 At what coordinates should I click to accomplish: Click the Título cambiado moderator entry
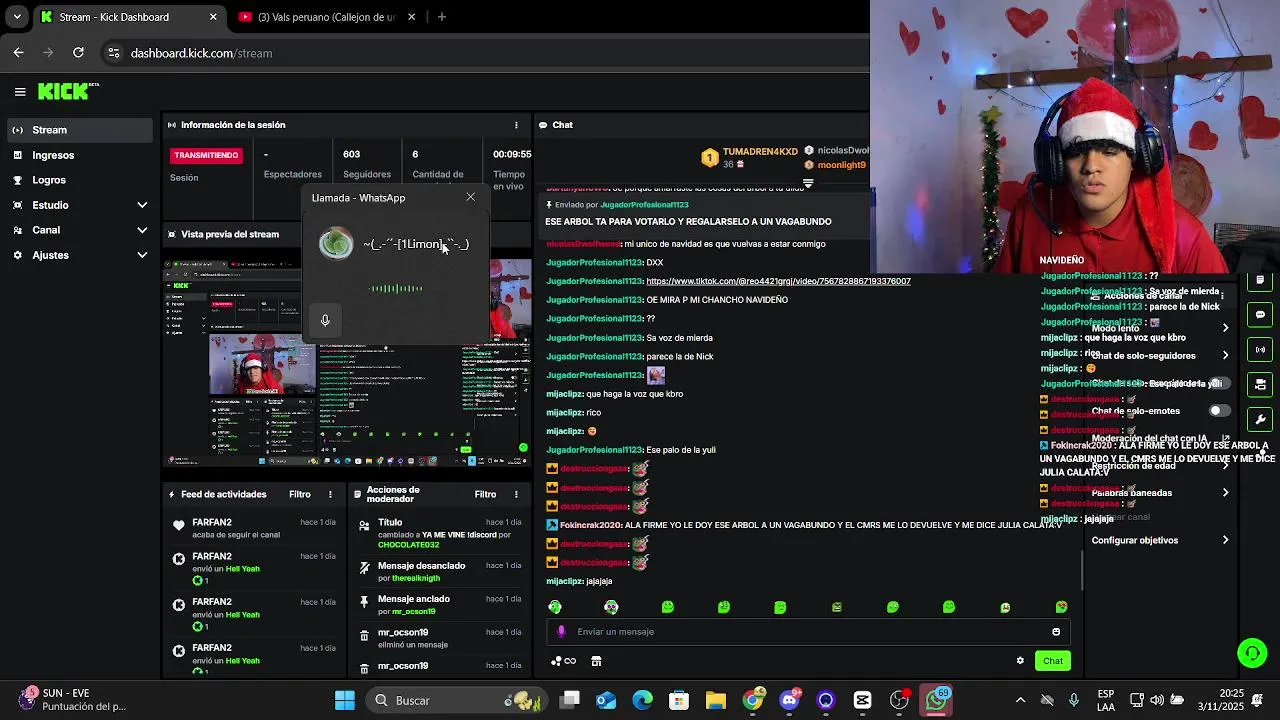click(x=441, y=534)
